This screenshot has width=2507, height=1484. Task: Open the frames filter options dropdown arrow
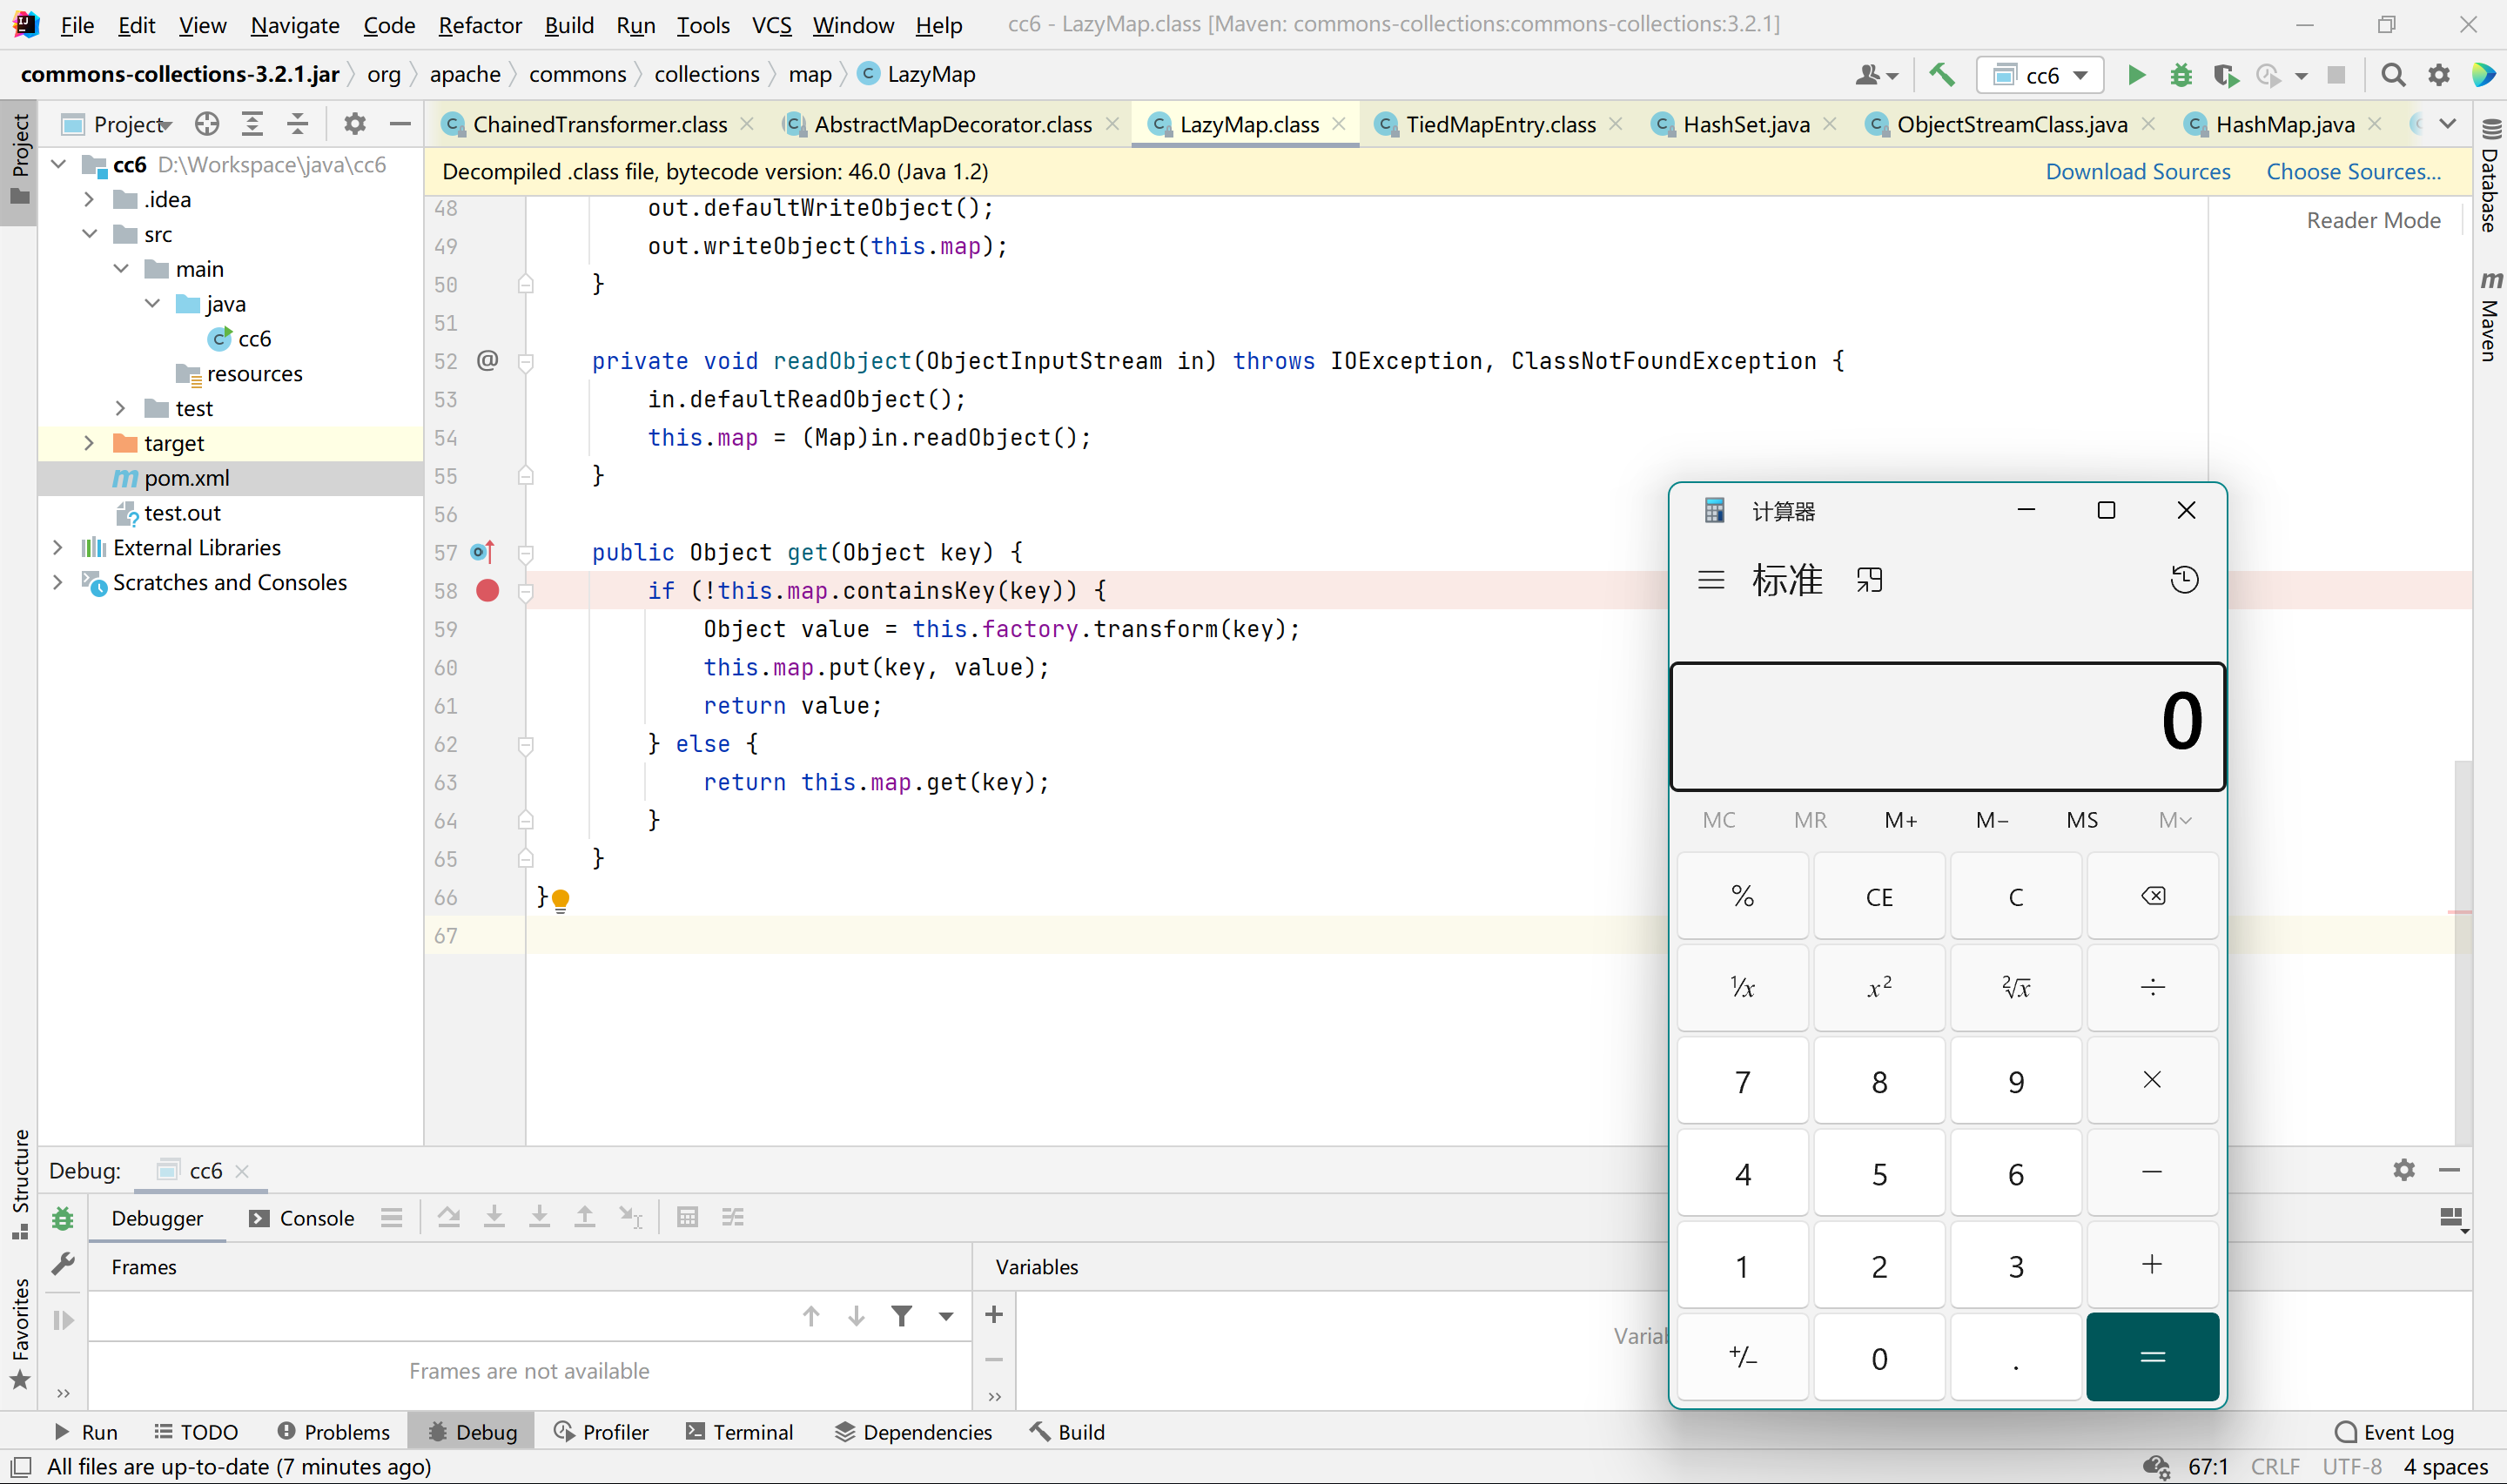(x=946, y=1316)
